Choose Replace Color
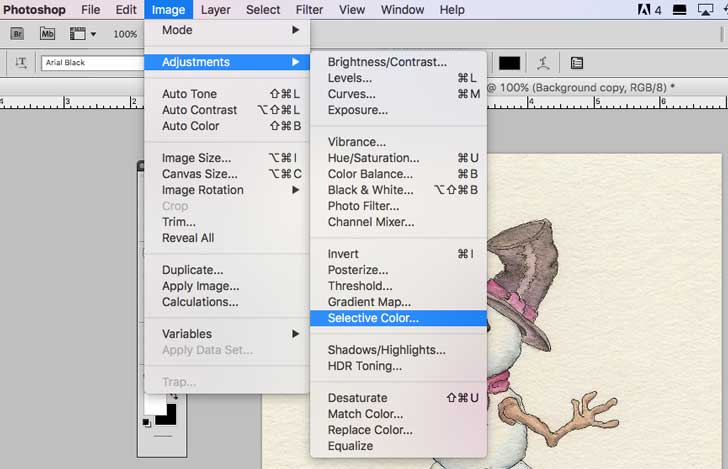This screenshot has height=469, width=728. coord(398,430)
